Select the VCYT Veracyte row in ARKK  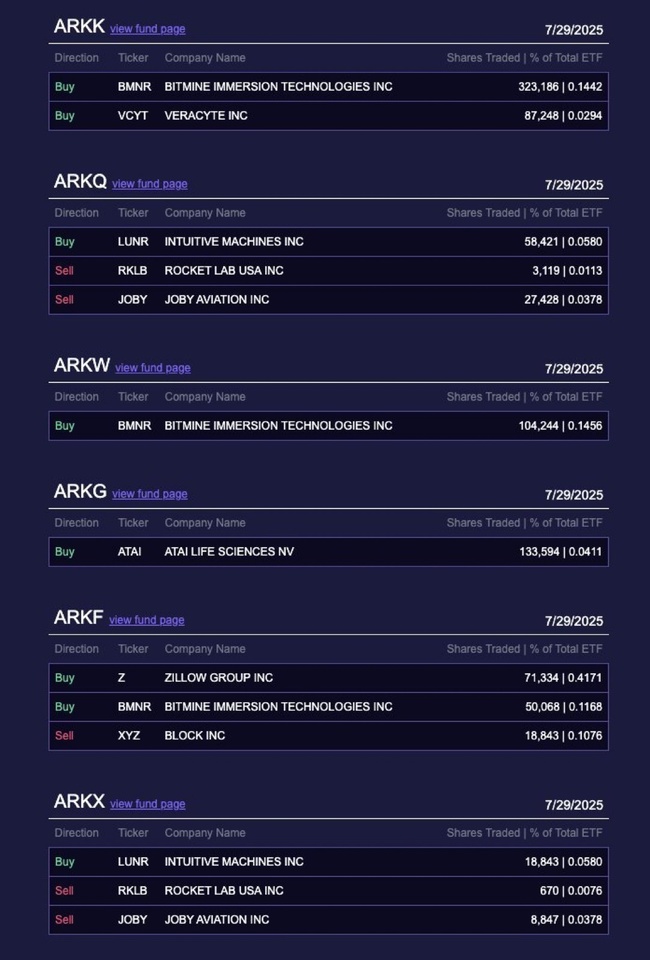coord(329,116)
